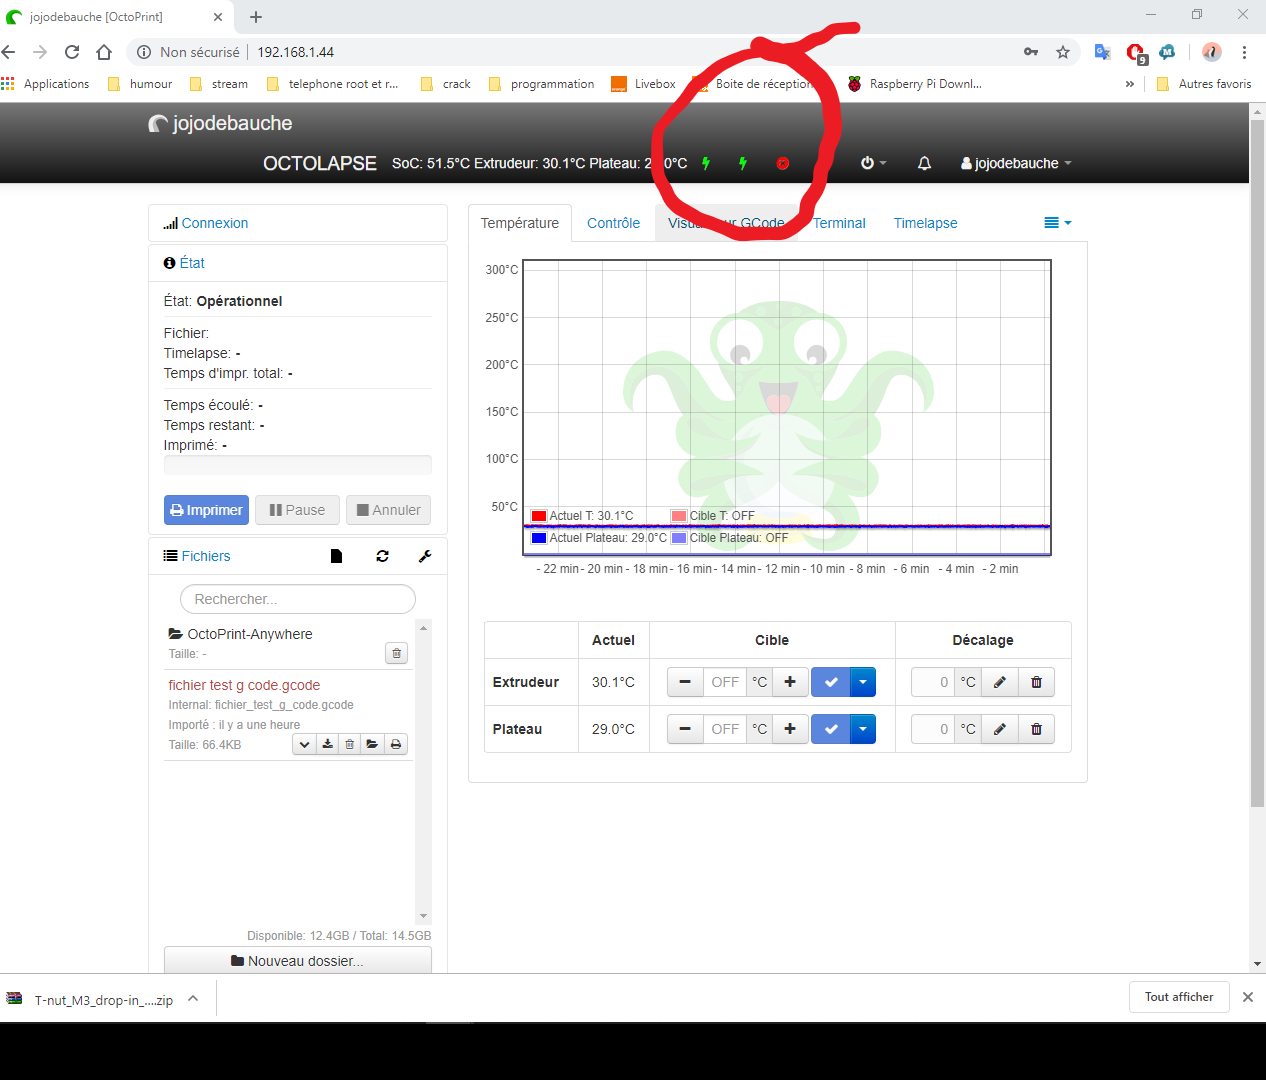Switch to the Contrôle tab
Screen dimensions: 1266x1080
613,223
